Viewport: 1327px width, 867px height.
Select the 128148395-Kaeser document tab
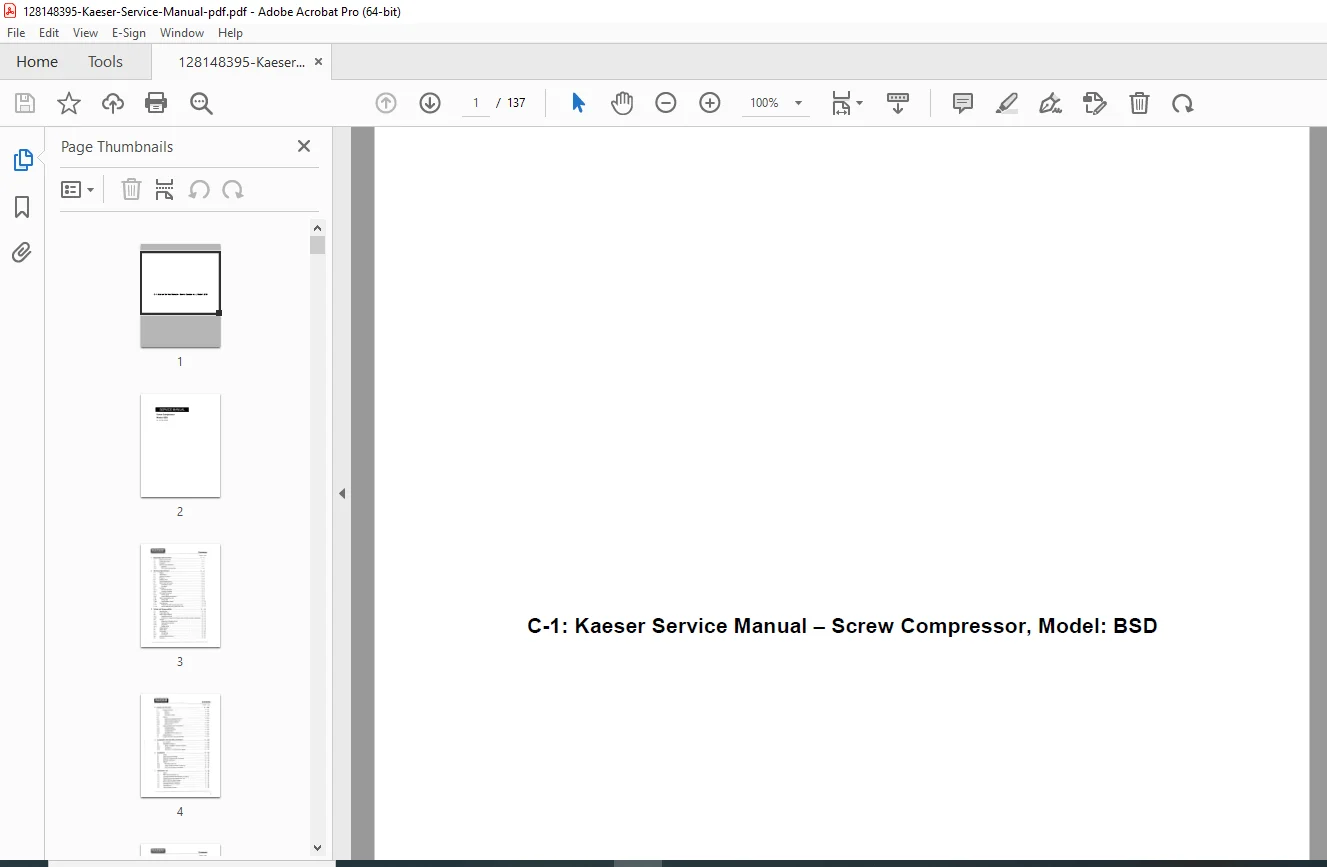coord(241,62)
